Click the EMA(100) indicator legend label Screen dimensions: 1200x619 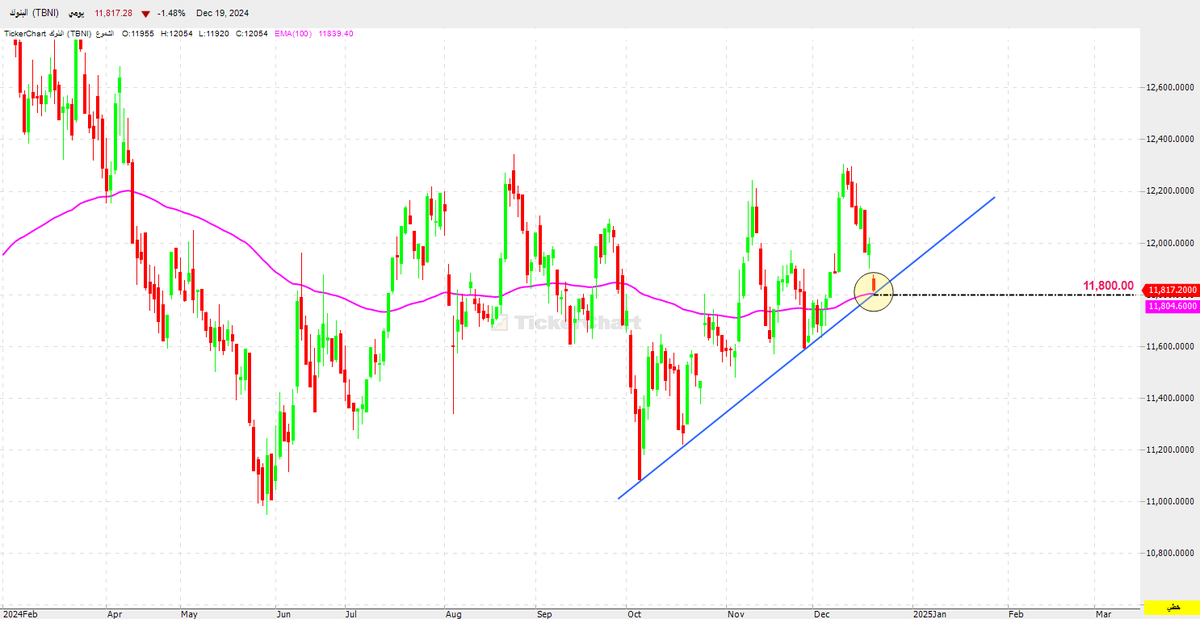tap(292, 33)
